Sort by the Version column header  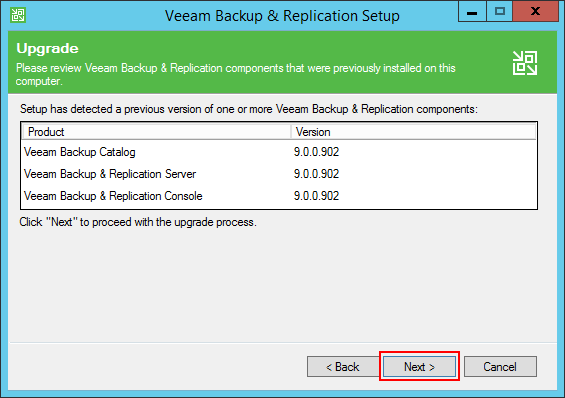[x=413, y=132]
